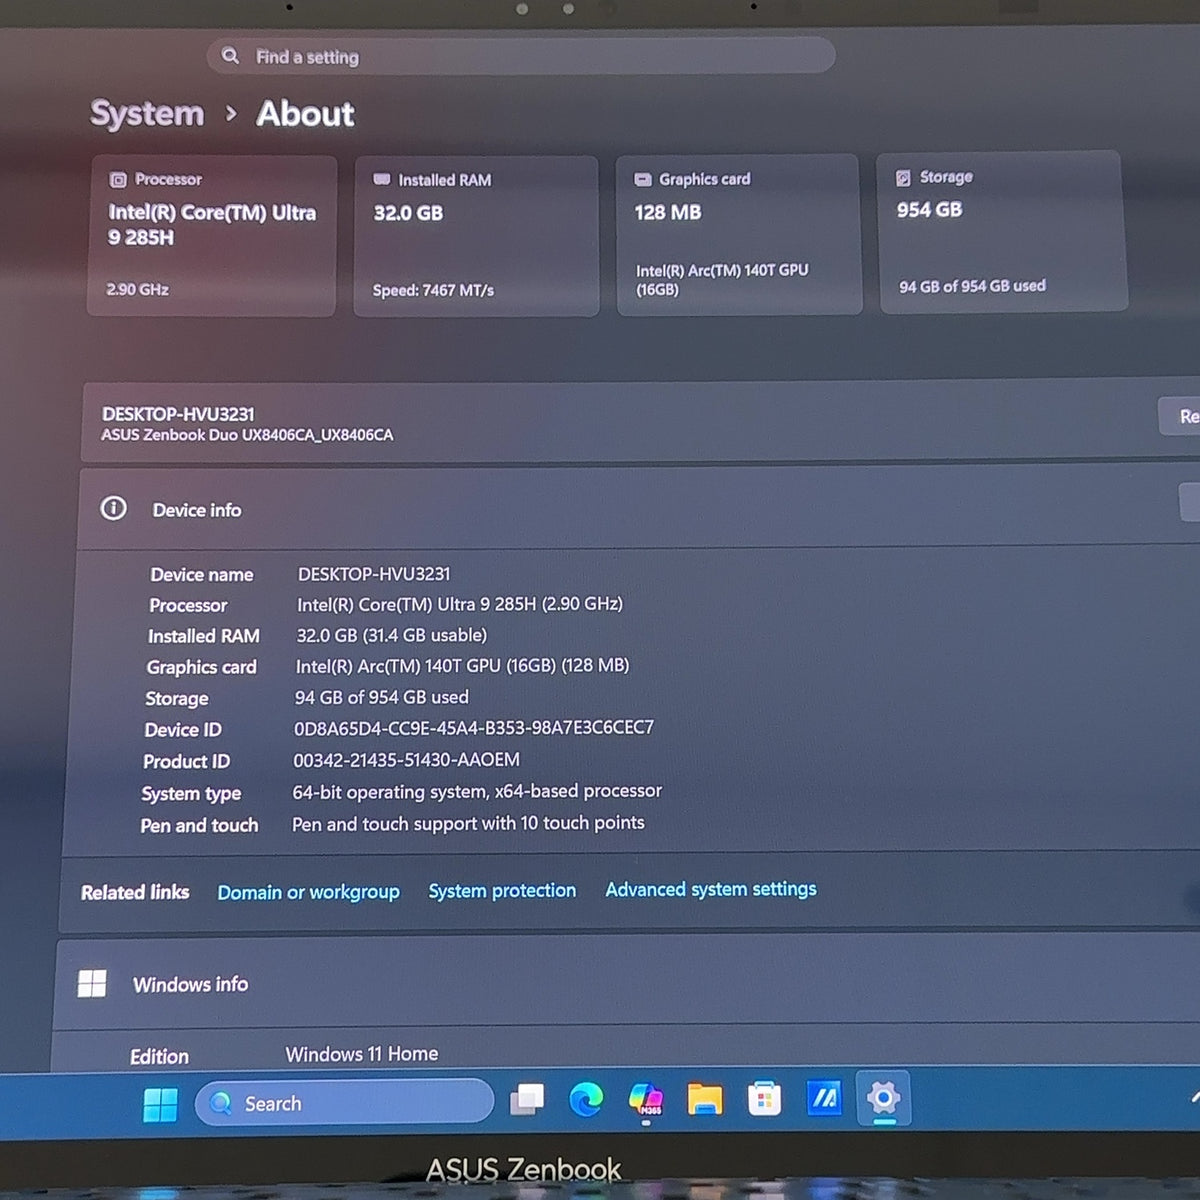This screenshot has height=1200, width=1200.
Task: Click the 'Windows 11 Home' edition value
Action: pyautogui.click(x=362, y=1054)
